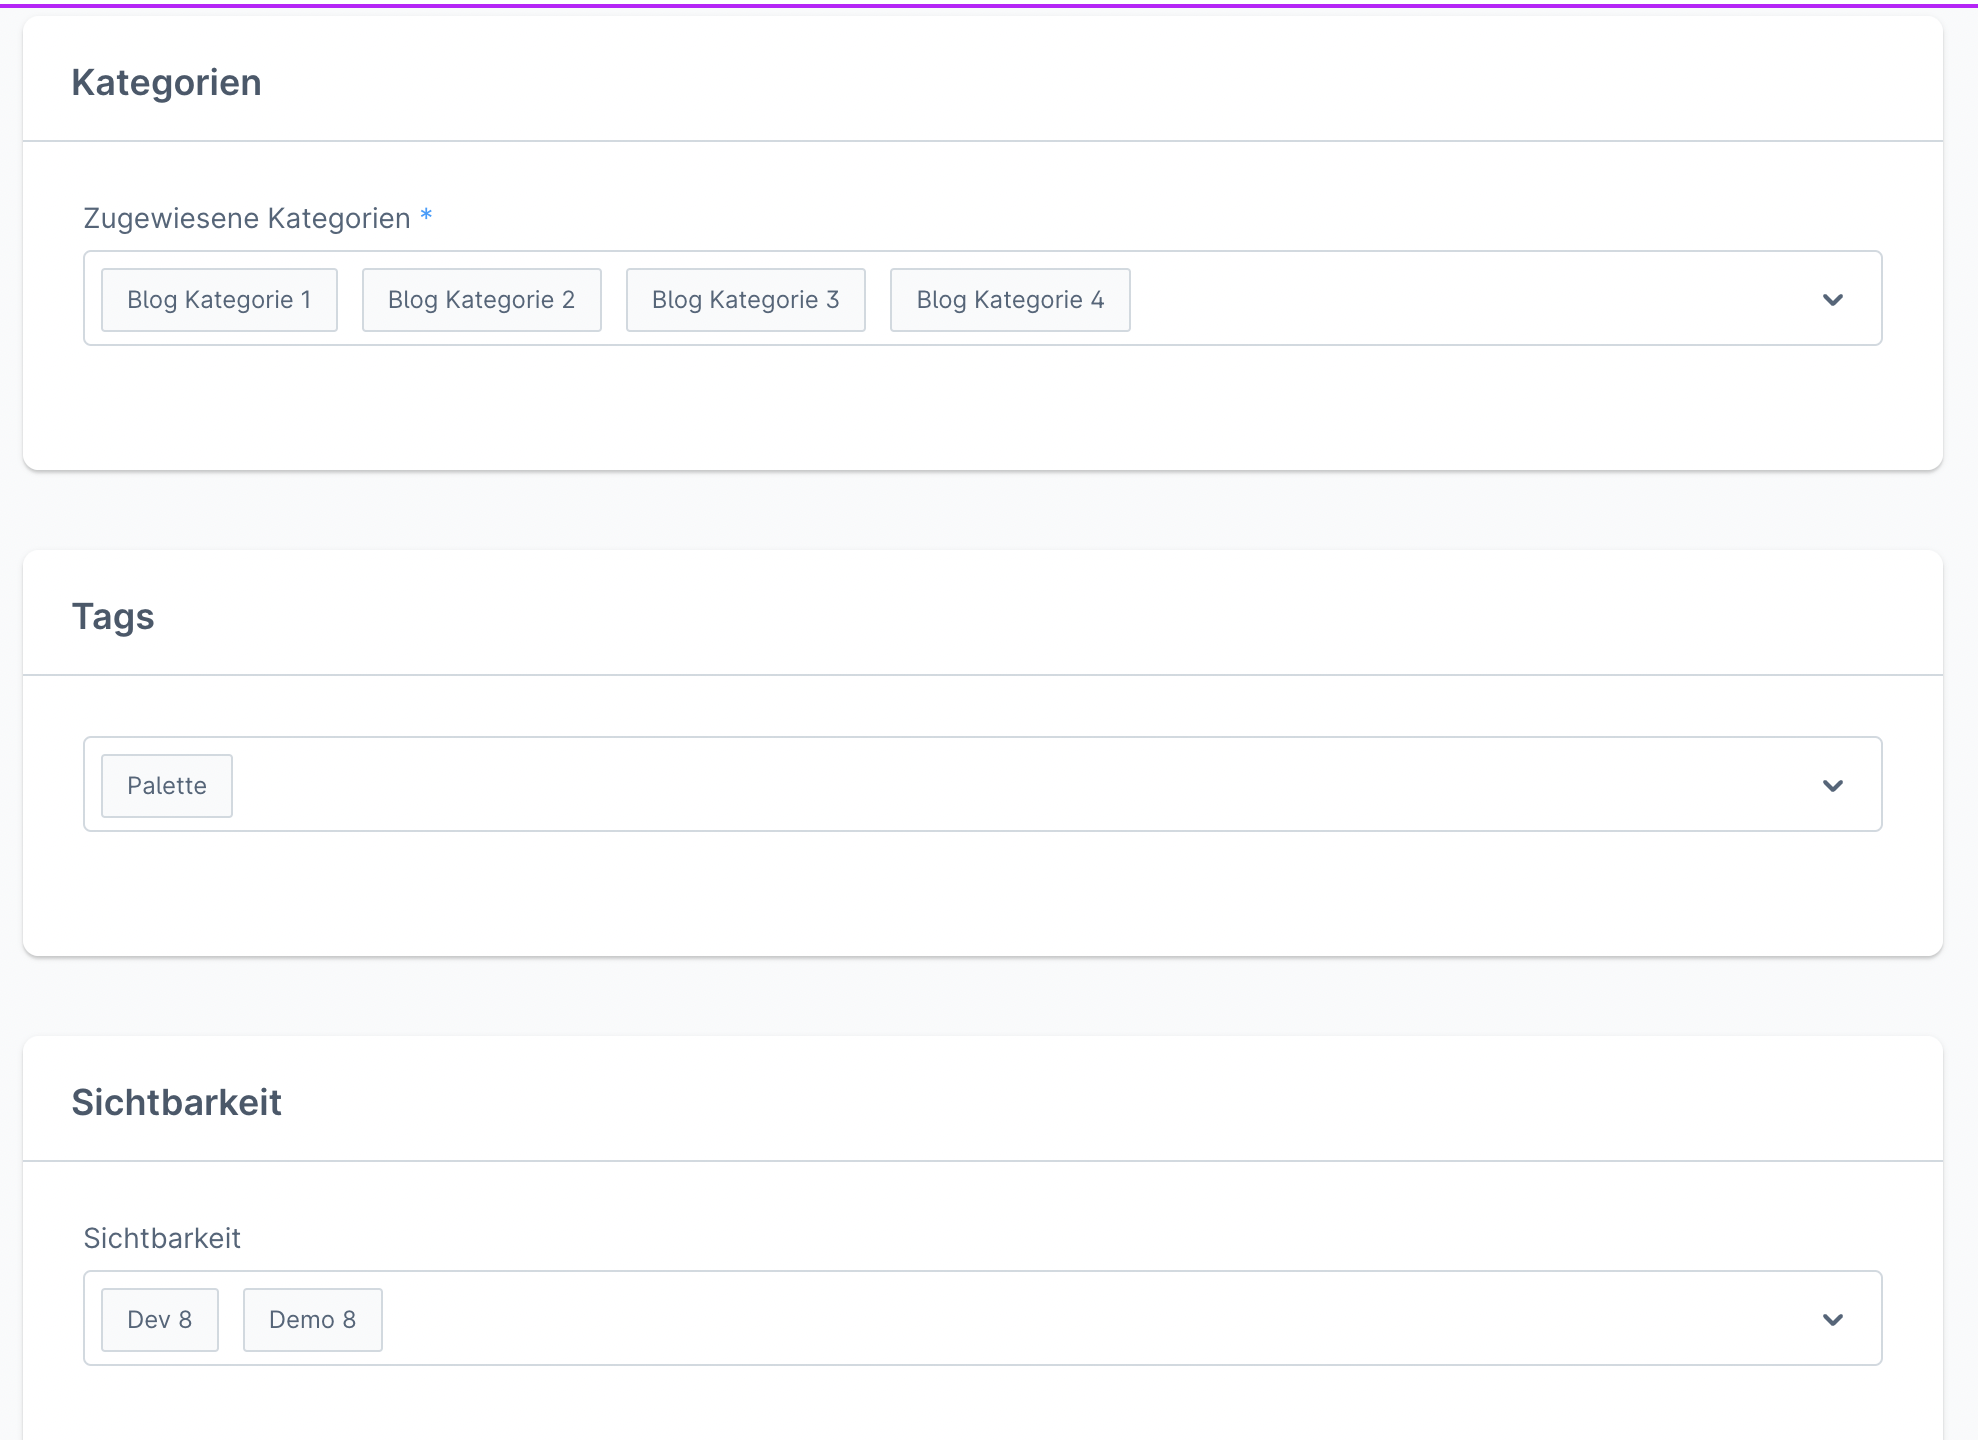The width and height of the screenshot is (1978, 1440).
Task: Click the Tags card heading
Action: (x=113, y=617)
